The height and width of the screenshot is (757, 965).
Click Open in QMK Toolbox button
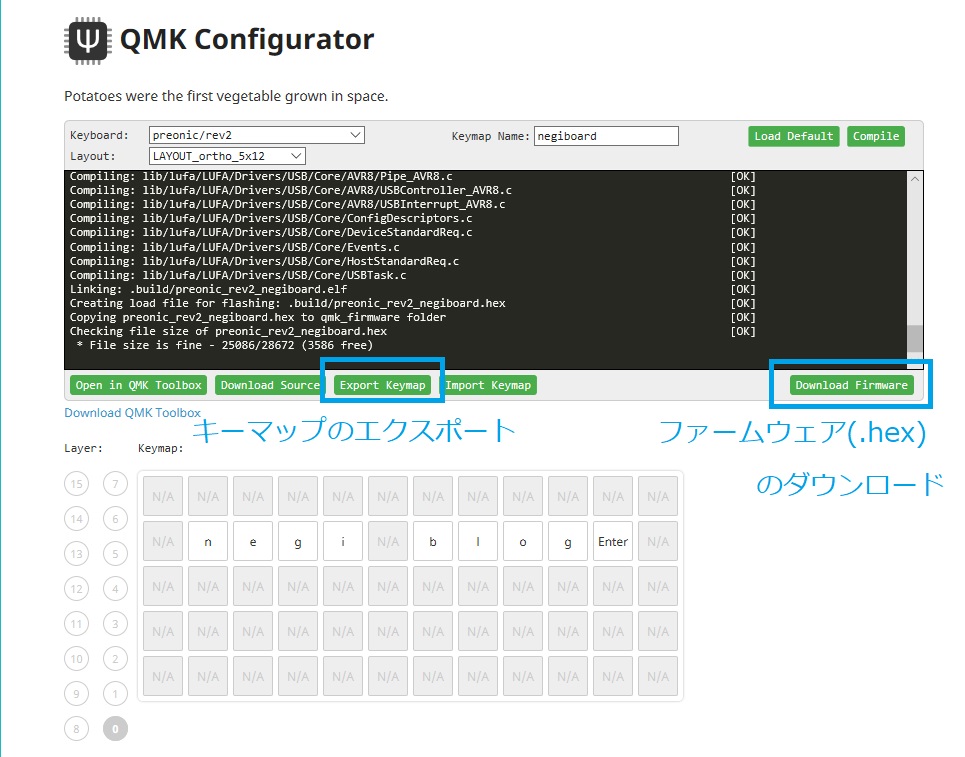click(x=138, y=385)
